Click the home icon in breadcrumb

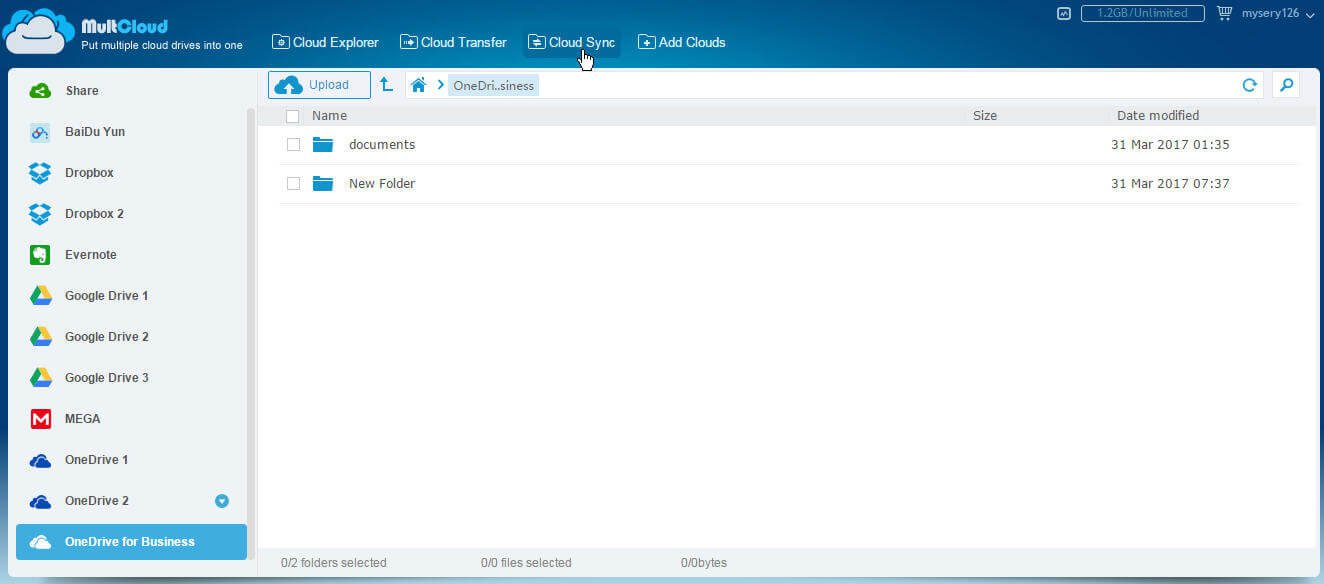click(419, 85)
